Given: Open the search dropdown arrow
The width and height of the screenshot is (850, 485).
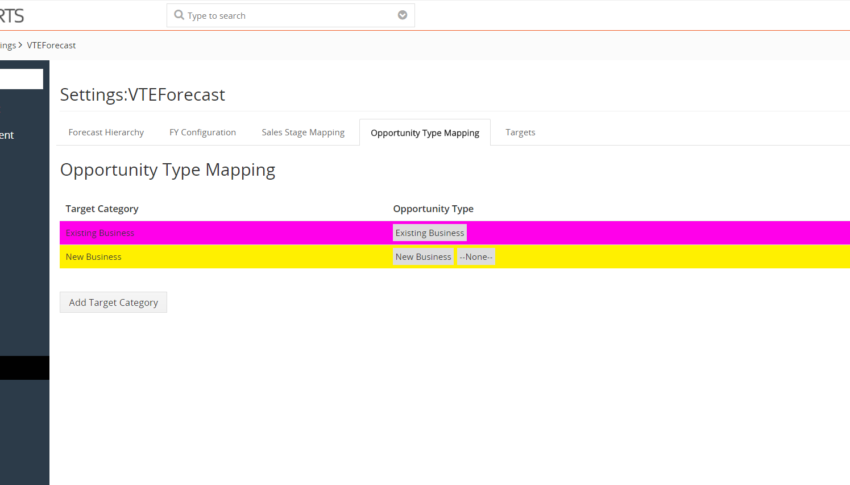Looking at the screenshot, I should (x=402, y=15).
